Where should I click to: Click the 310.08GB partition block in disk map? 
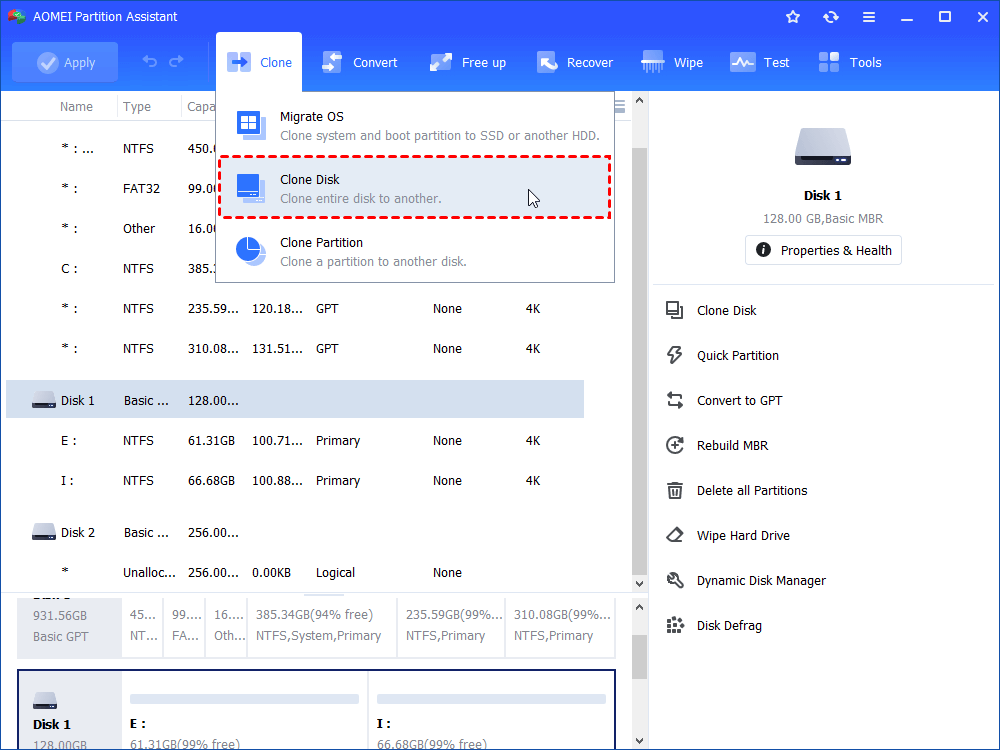[560, 627]
